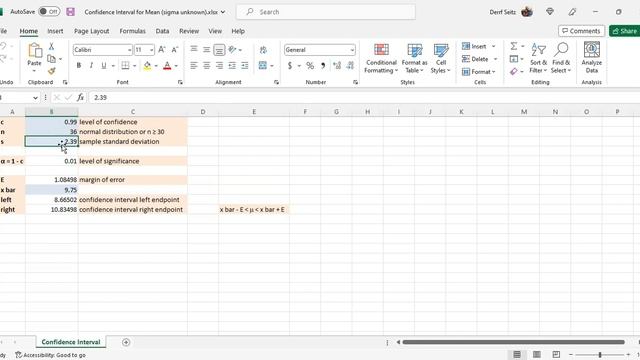Image resolution: width=640 pixels, height=360 pixels.
Task: Apply the red Font Color
Action: pyautogui.click(x=167, y=65)
